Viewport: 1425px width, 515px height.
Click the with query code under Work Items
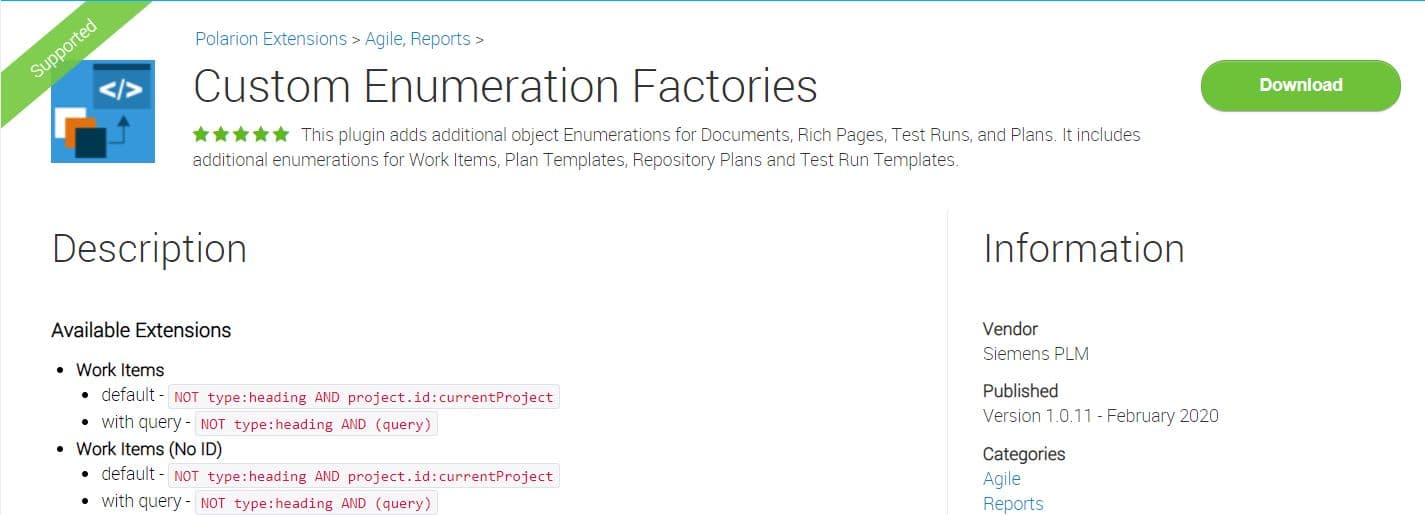click(316, 424)
